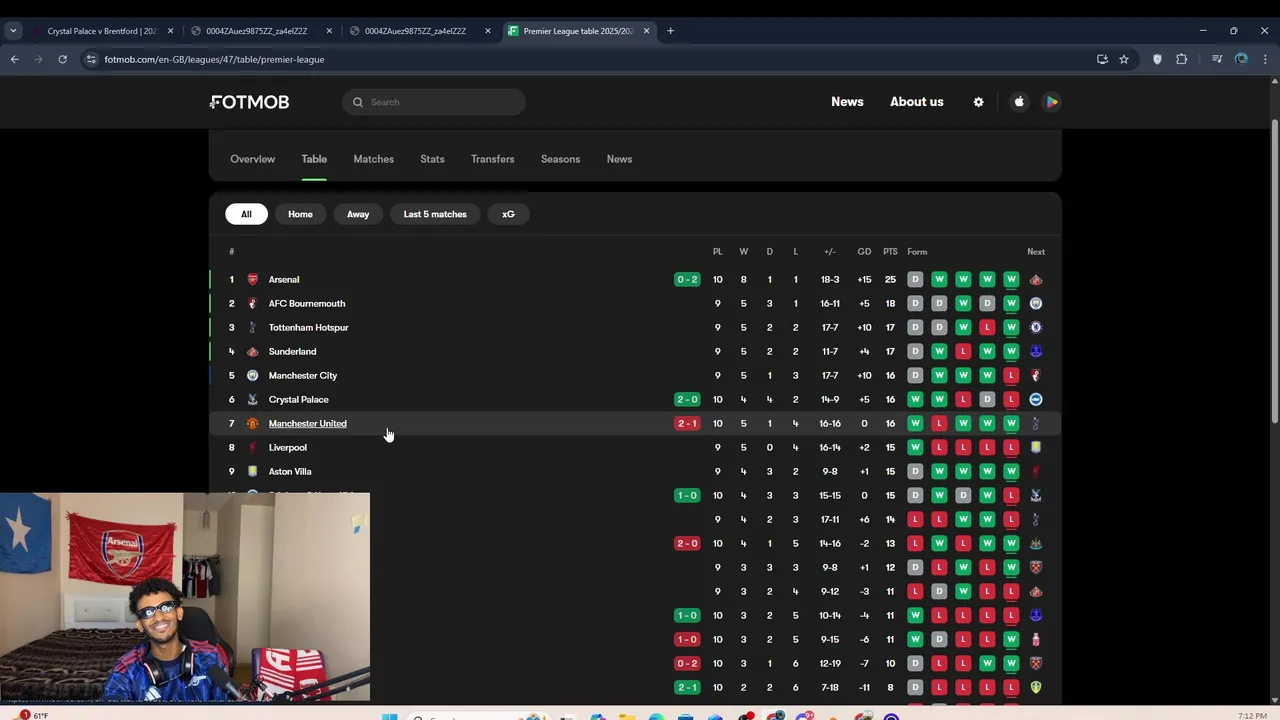Select the All table filter
The height and width of the screenshot is (720, 1280).
click(x=246, y=214)
